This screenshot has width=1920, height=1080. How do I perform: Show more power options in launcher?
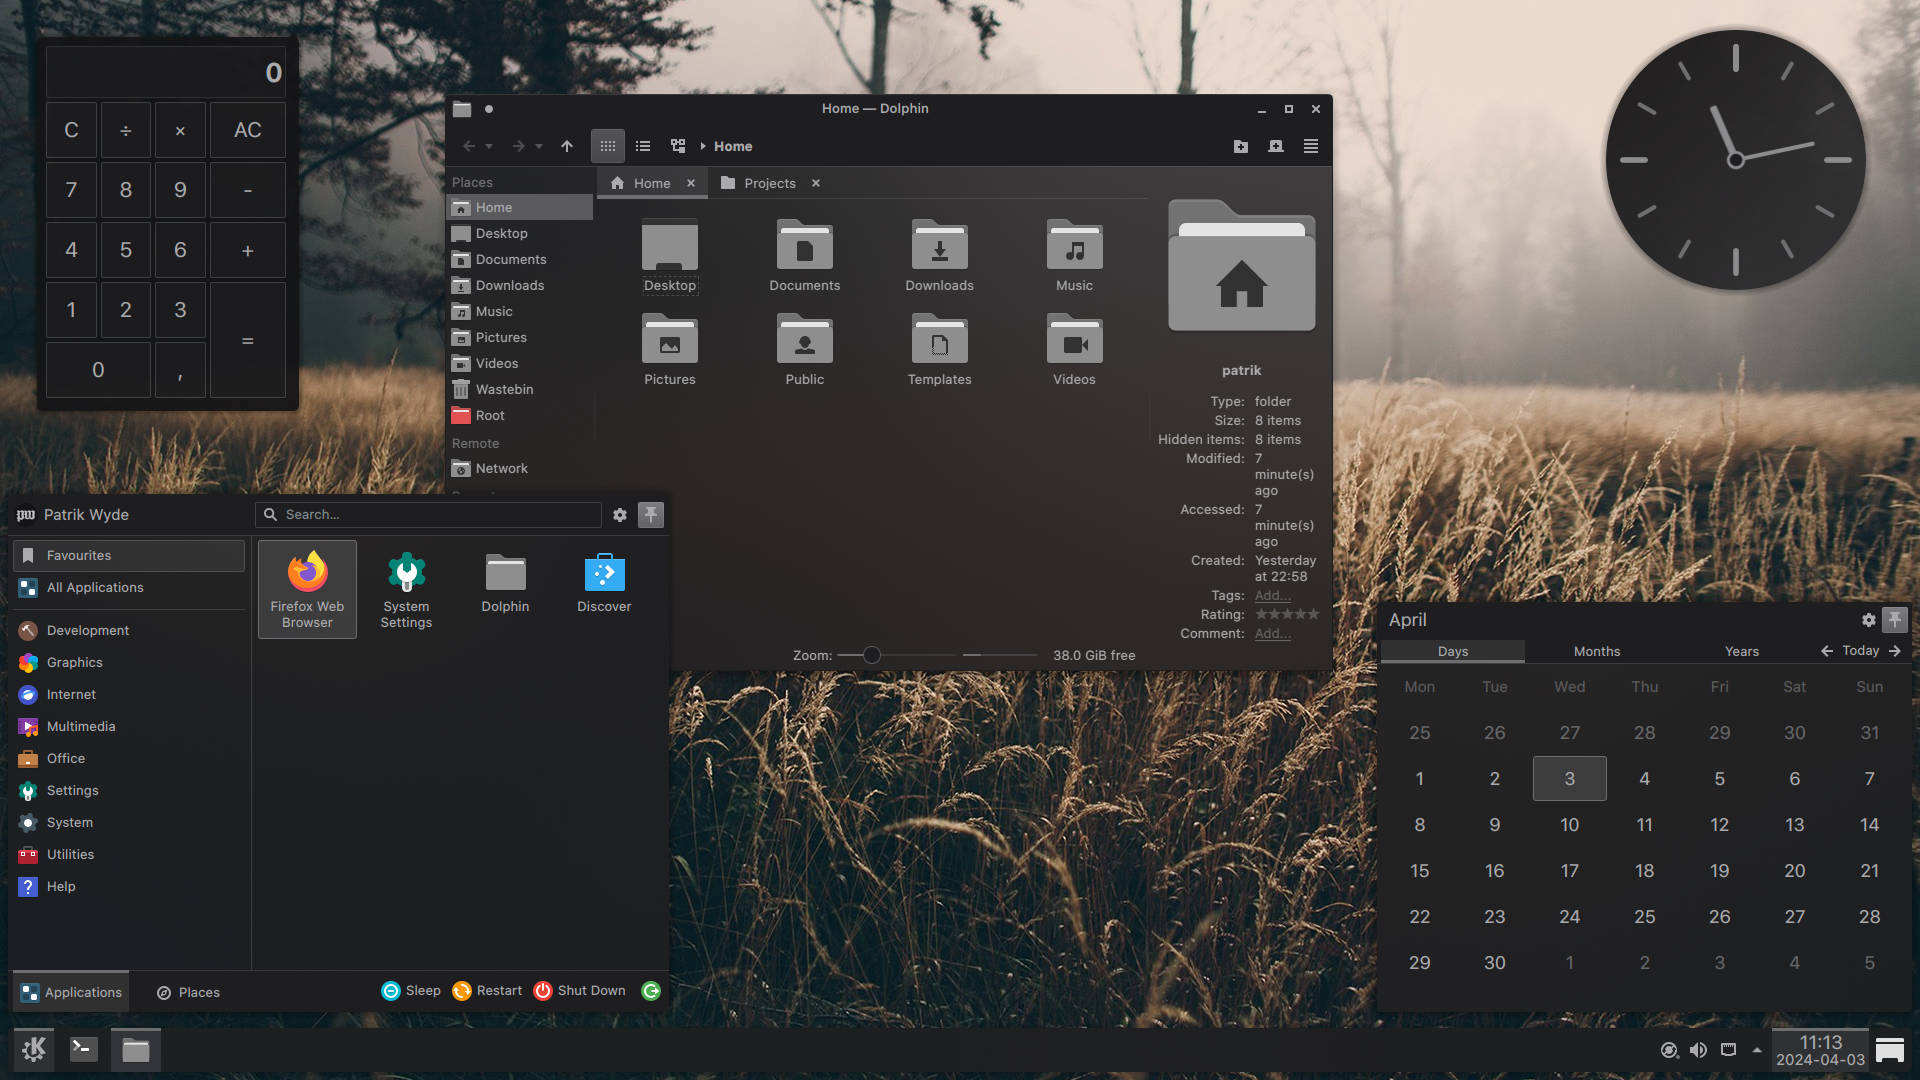coord(651,990)
